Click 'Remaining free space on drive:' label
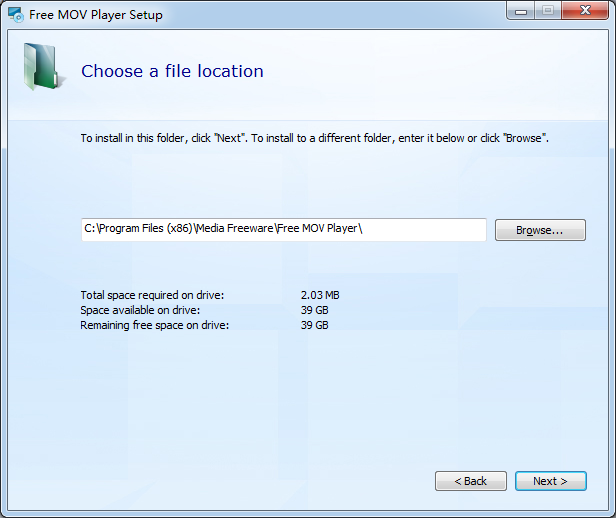This screenshot has height=518, width=616. click(154, 325)
